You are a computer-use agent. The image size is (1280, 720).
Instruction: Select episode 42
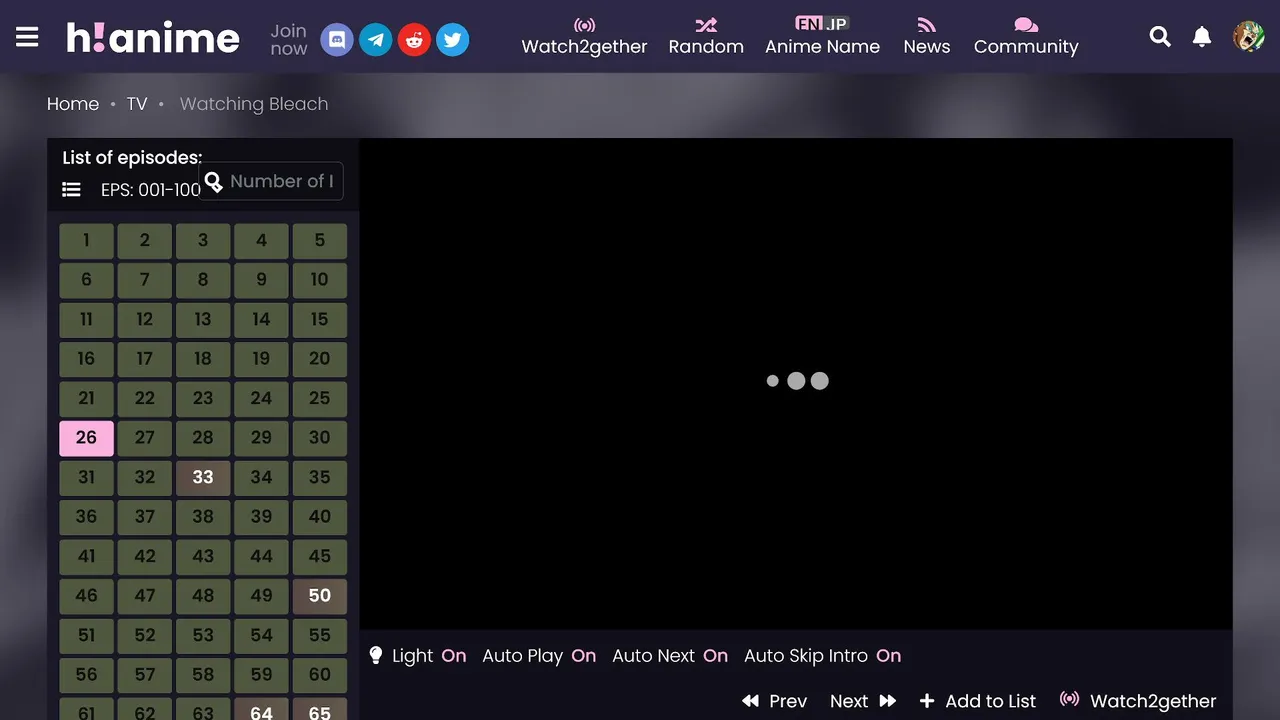145,557
